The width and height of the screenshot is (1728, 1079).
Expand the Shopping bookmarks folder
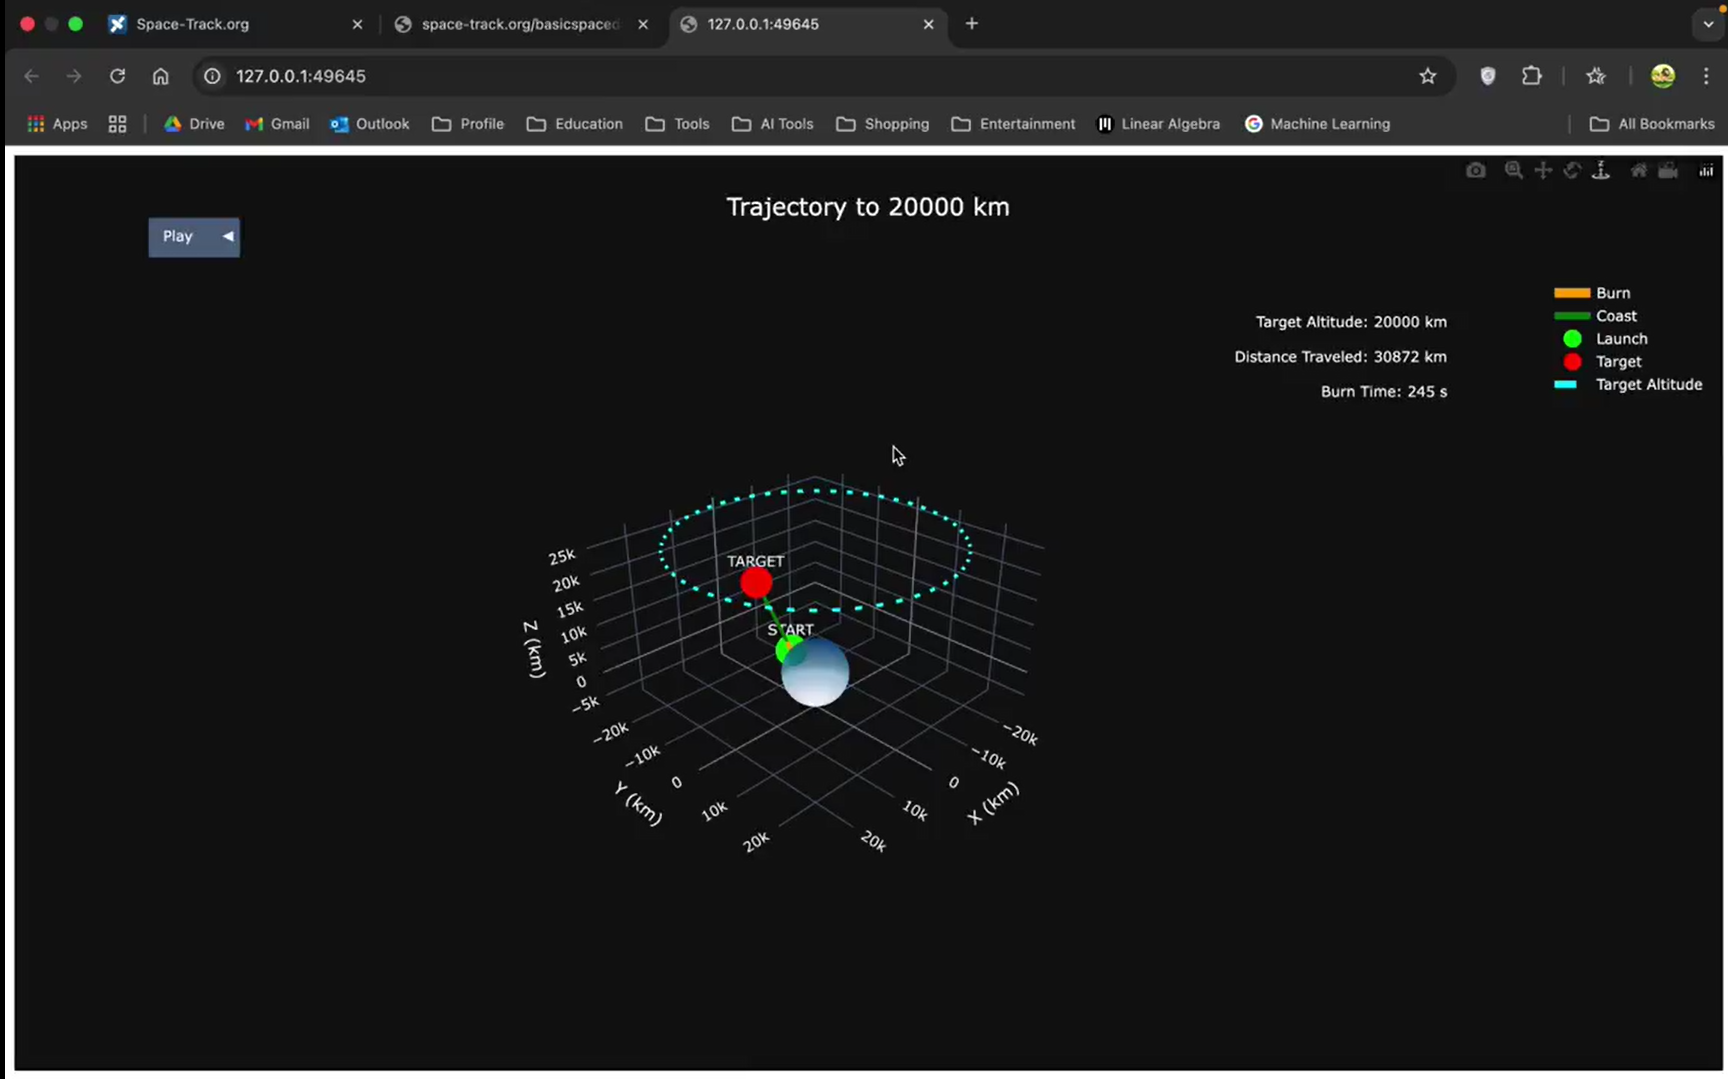(883, 124)
